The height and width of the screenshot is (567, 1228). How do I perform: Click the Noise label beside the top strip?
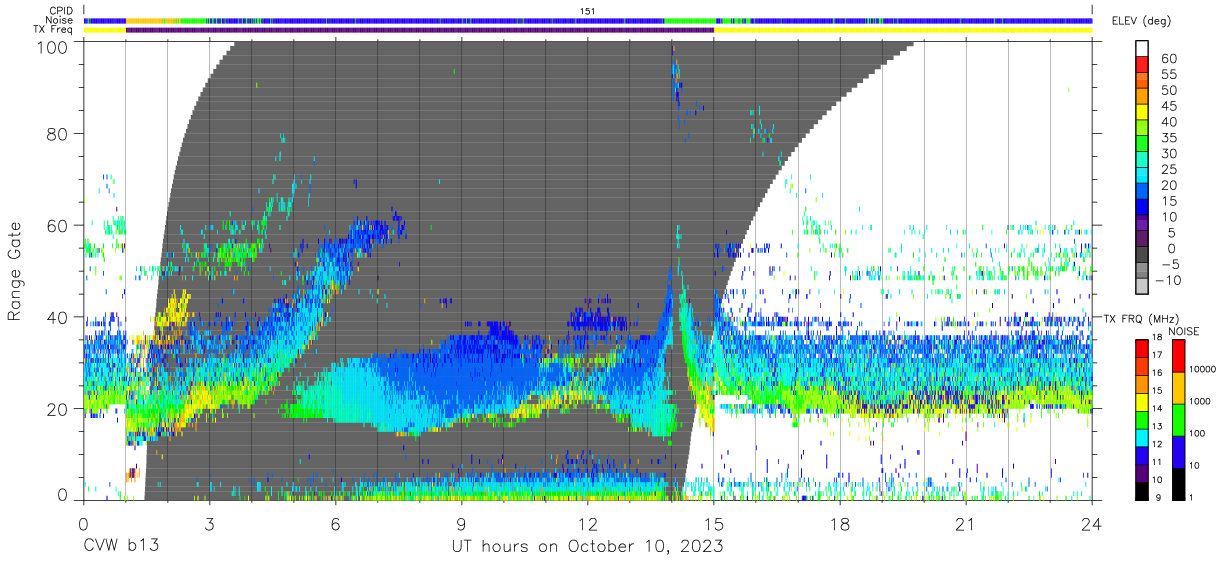[x=60, y=20]
